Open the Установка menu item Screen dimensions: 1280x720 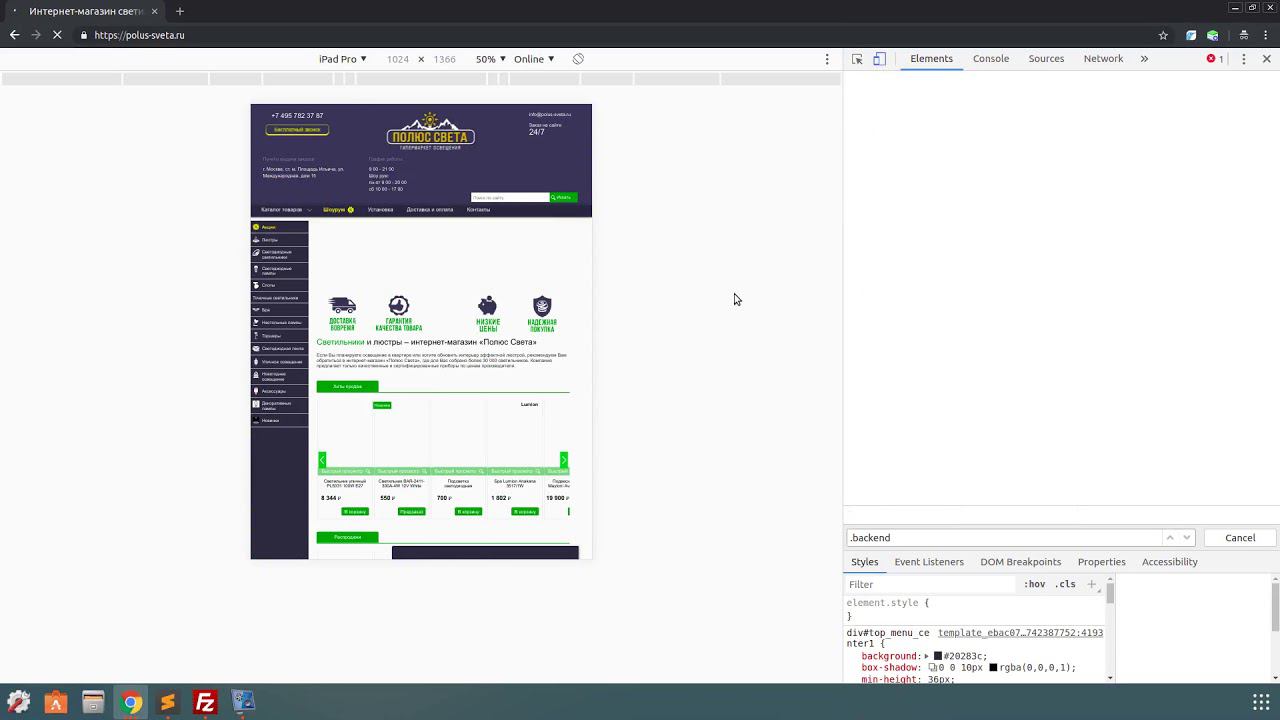coord(380,210)
